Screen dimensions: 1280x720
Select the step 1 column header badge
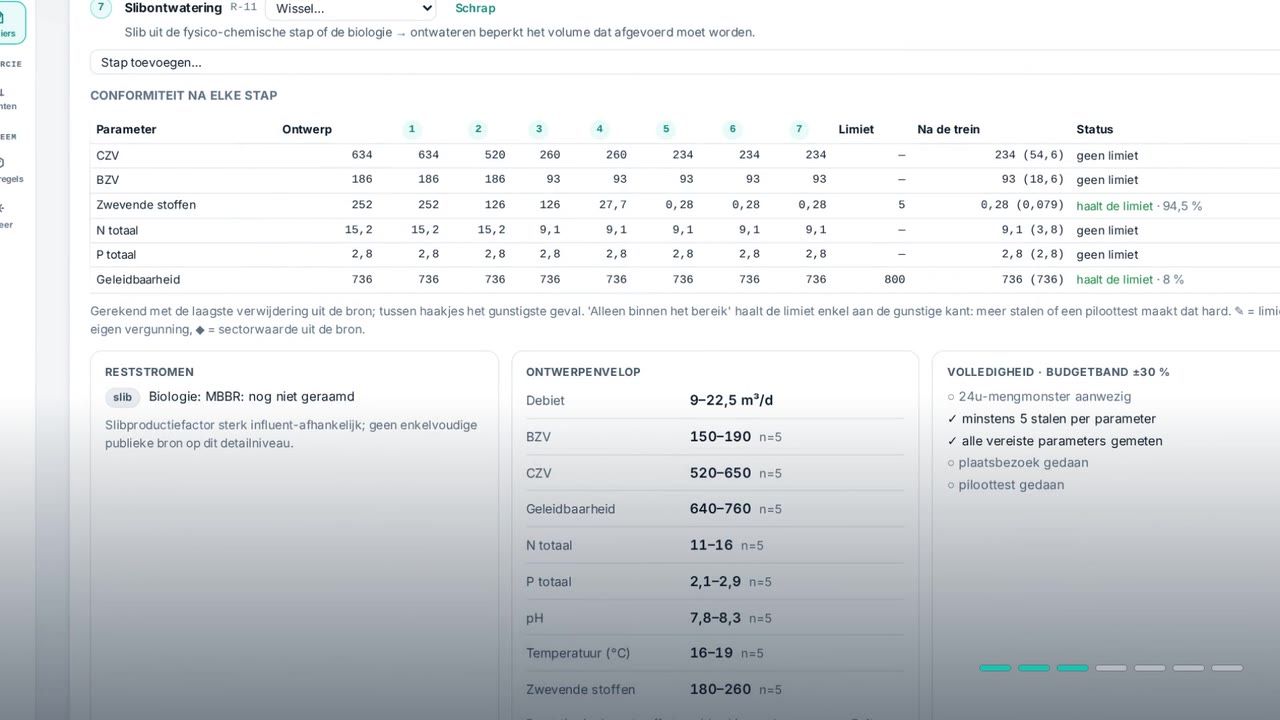pos(411,129)
